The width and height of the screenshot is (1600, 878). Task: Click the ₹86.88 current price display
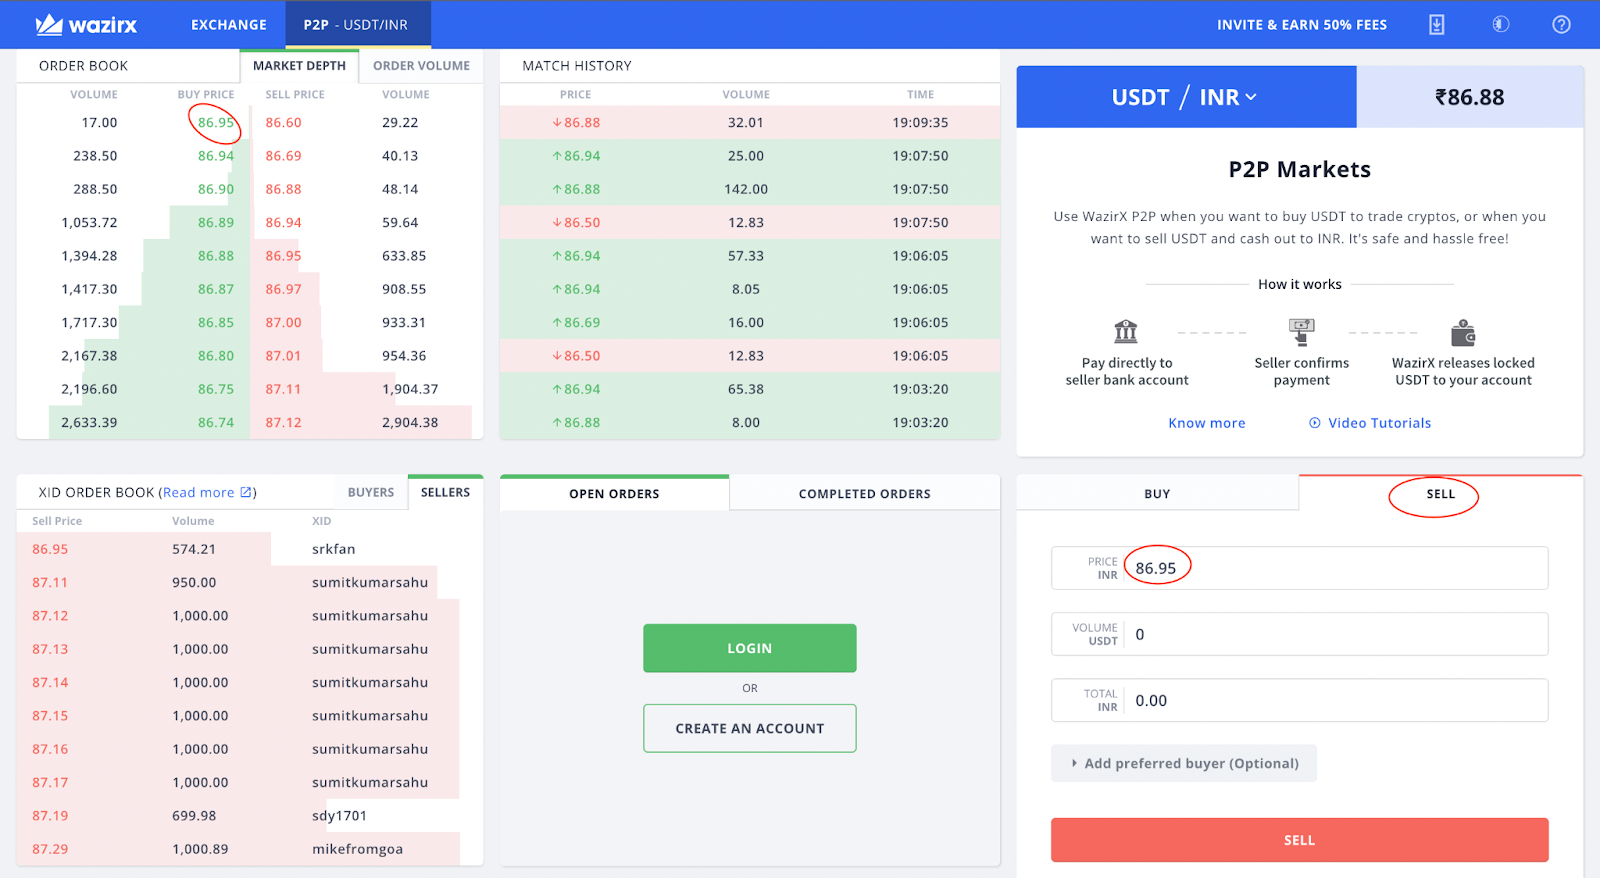pyautogui.click(x=1470, y=97)
